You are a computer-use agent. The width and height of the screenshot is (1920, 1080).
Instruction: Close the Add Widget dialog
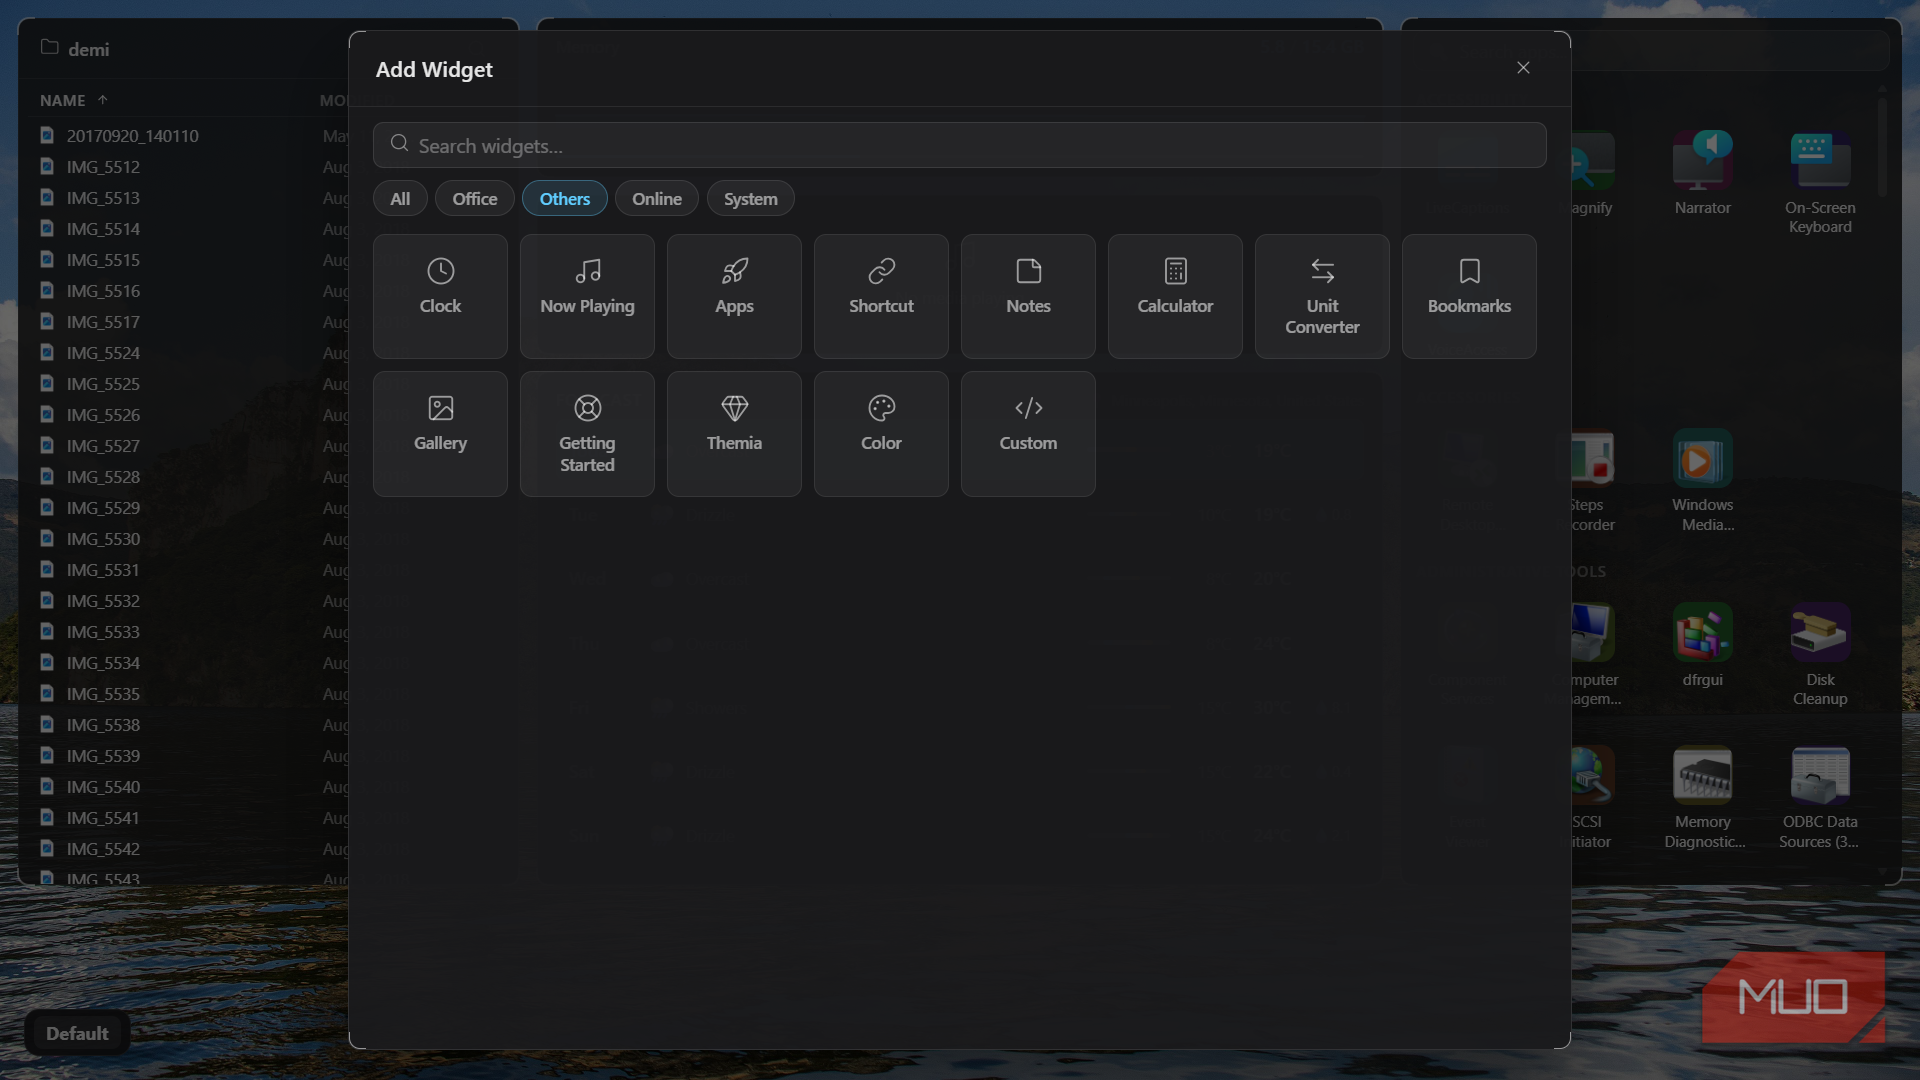click(1523, 68)
